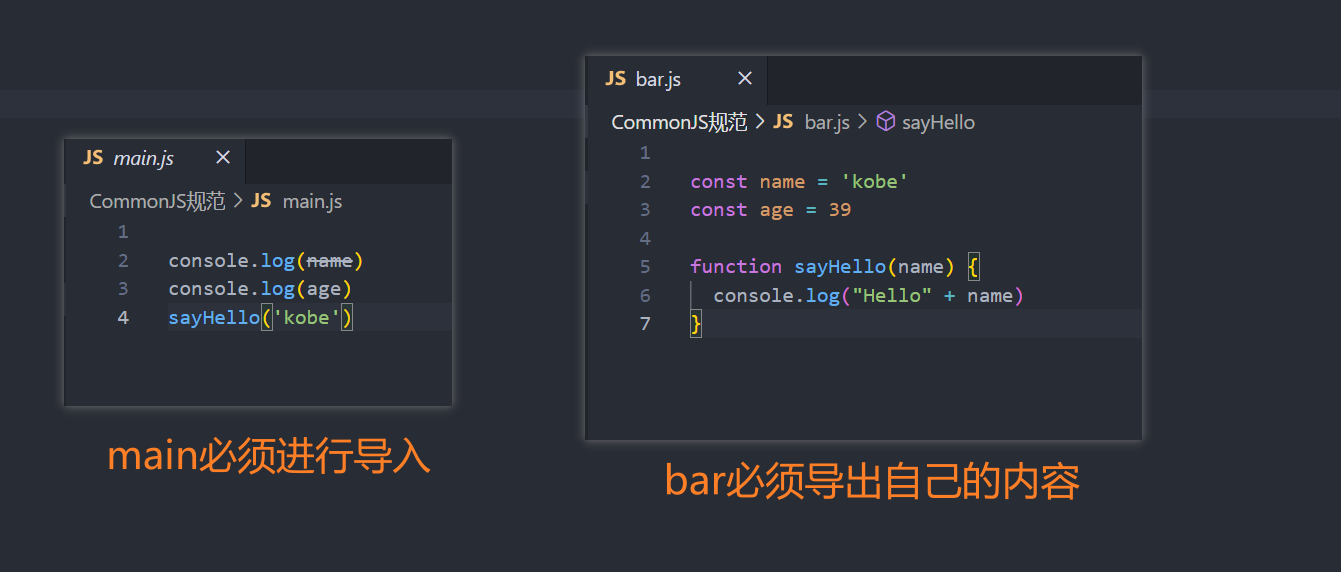This screenshot has width=1341, height=572.
Task: Click line number 4 in main.js gutter
Action: click(x=123, y=318)
